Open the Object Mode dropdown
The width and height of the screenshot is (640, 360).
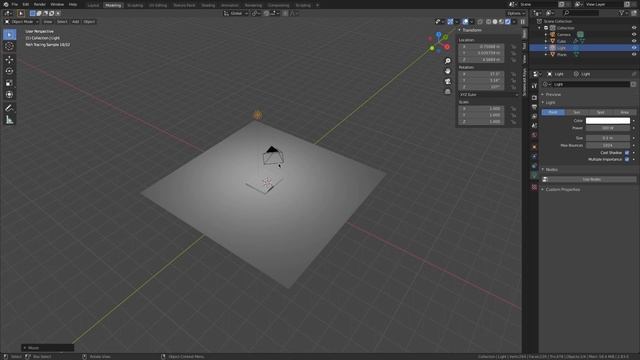21,22
